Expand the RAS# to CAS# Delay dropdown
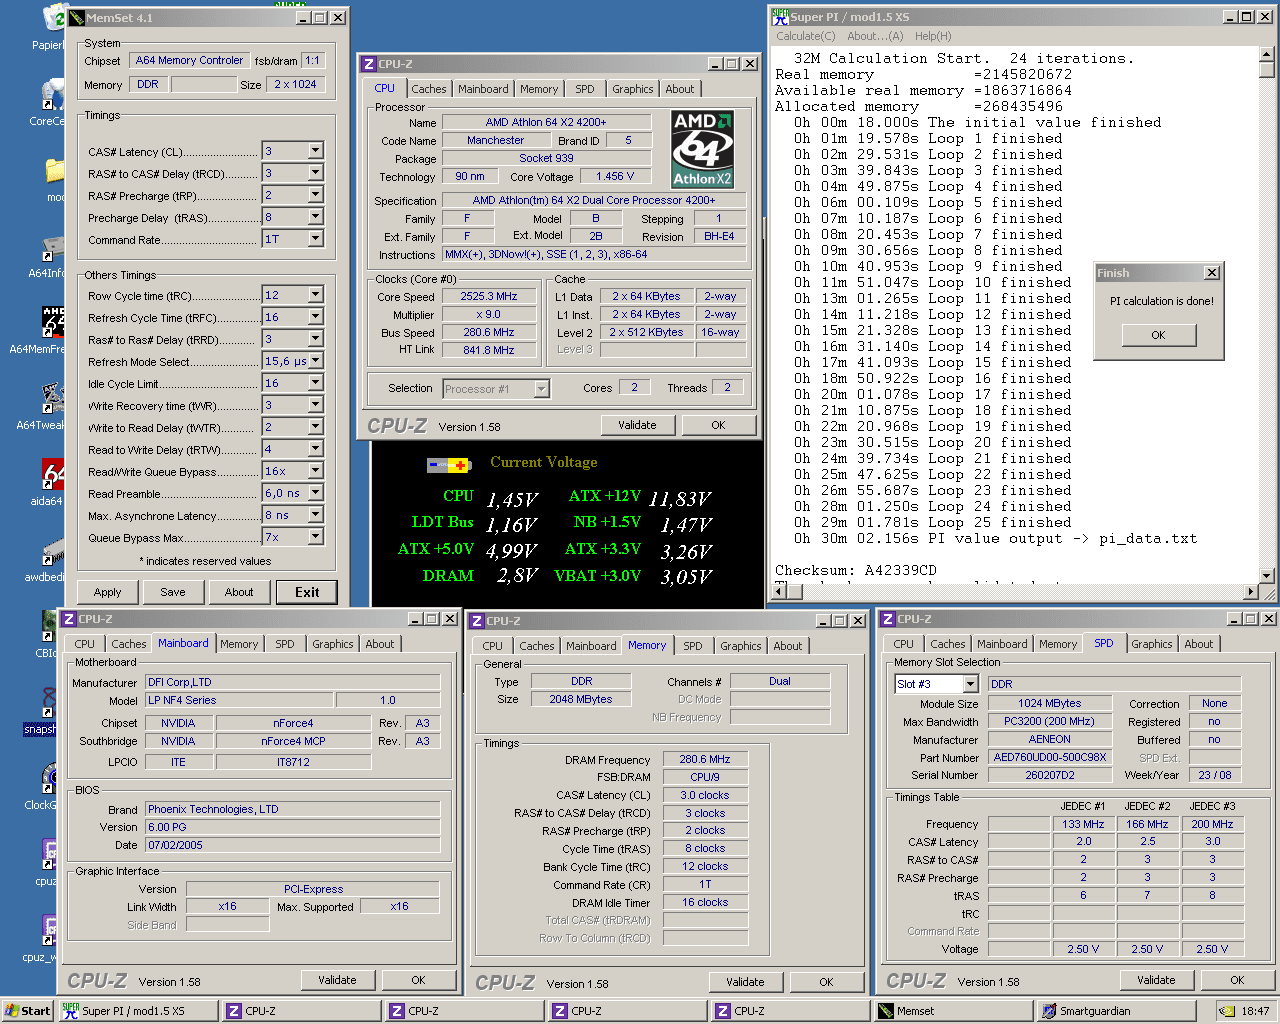This screenshot has height=1024, width=1280. (315, 173)
